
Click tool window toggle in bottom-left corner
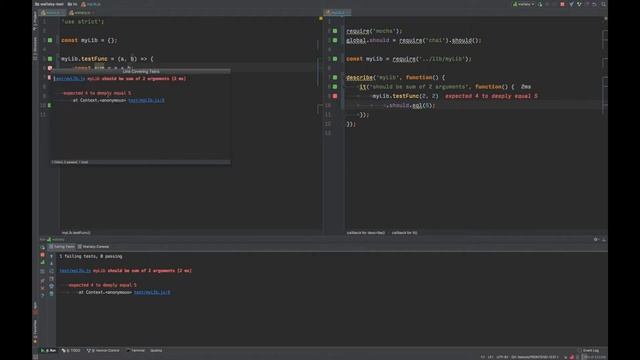coord(36,357)
